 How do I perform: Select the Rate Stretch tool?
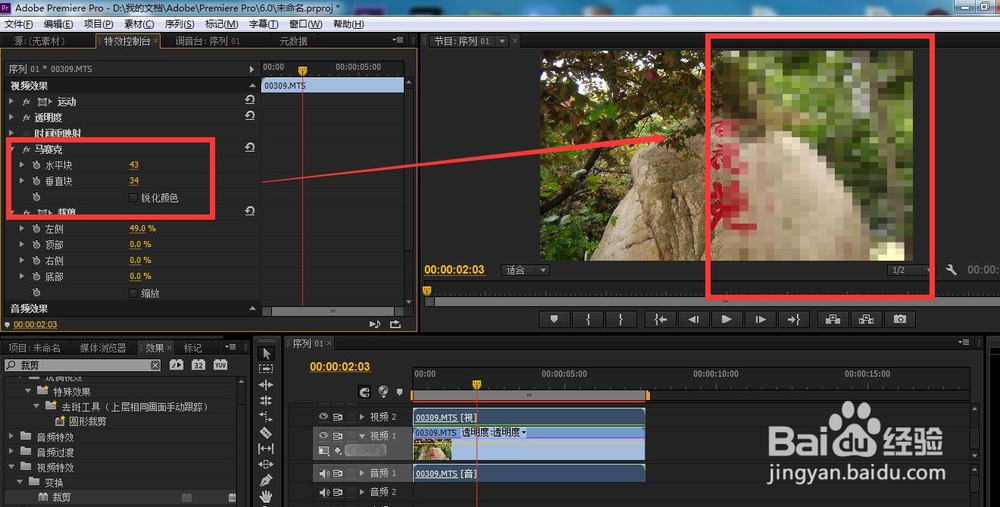(x=267, y=416)
